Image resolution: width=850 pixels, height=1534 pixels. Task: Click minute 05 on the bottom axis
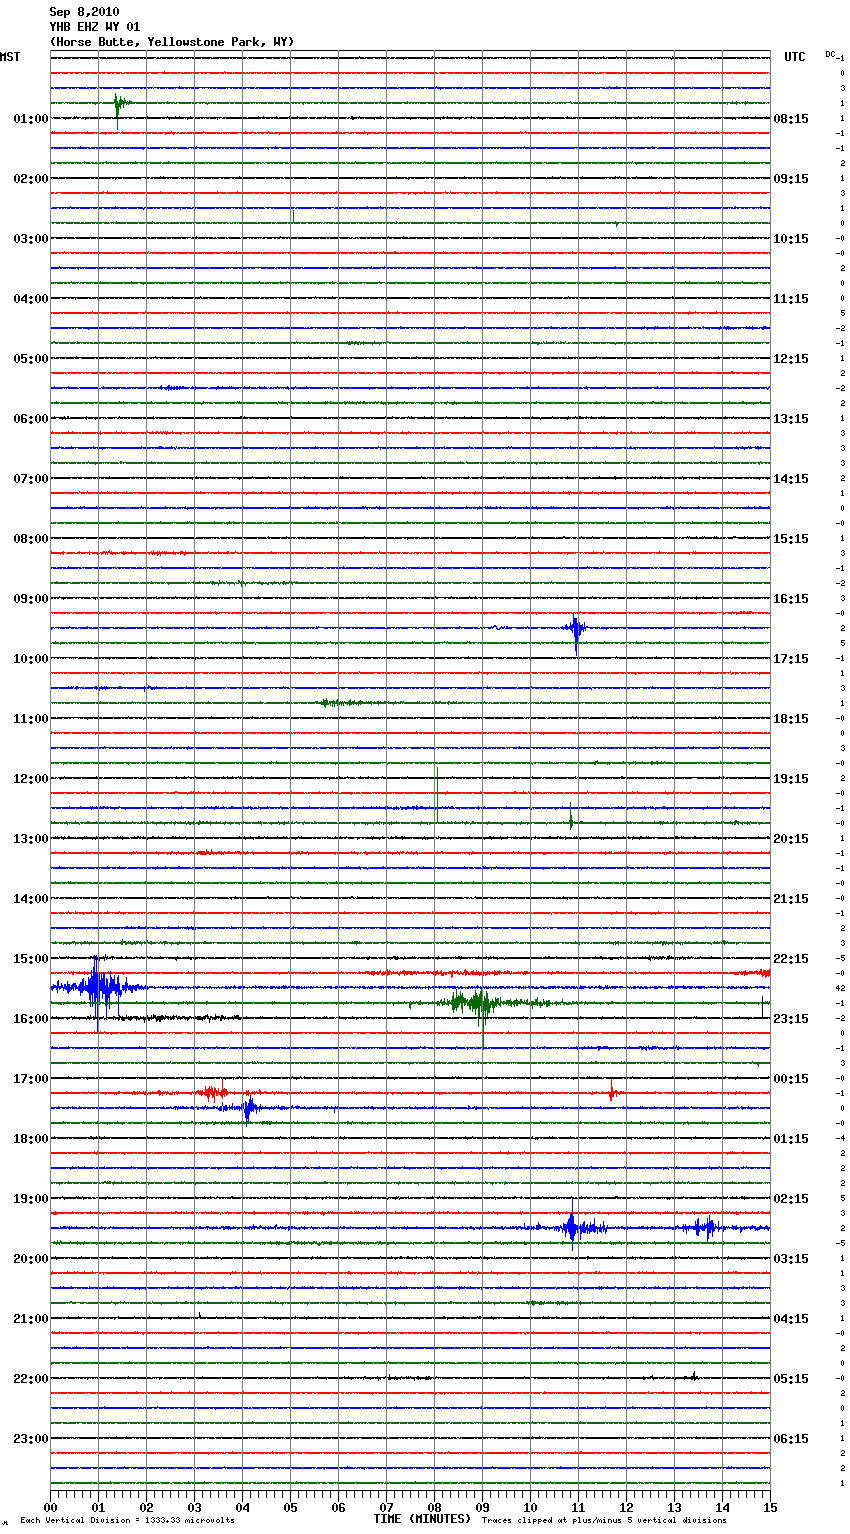click(290, 1507)
